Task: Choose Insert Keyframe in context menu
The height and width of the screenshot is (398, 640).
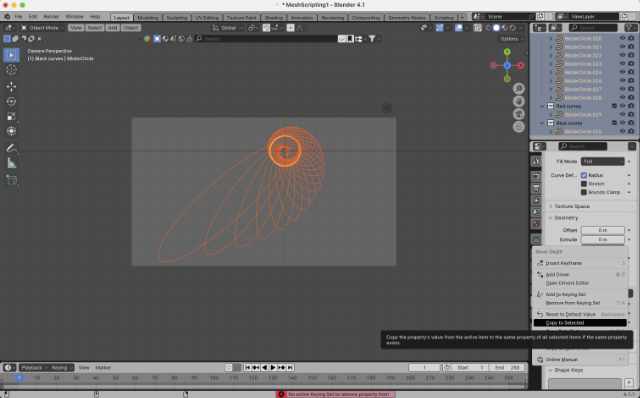Action: click(580, 263)
